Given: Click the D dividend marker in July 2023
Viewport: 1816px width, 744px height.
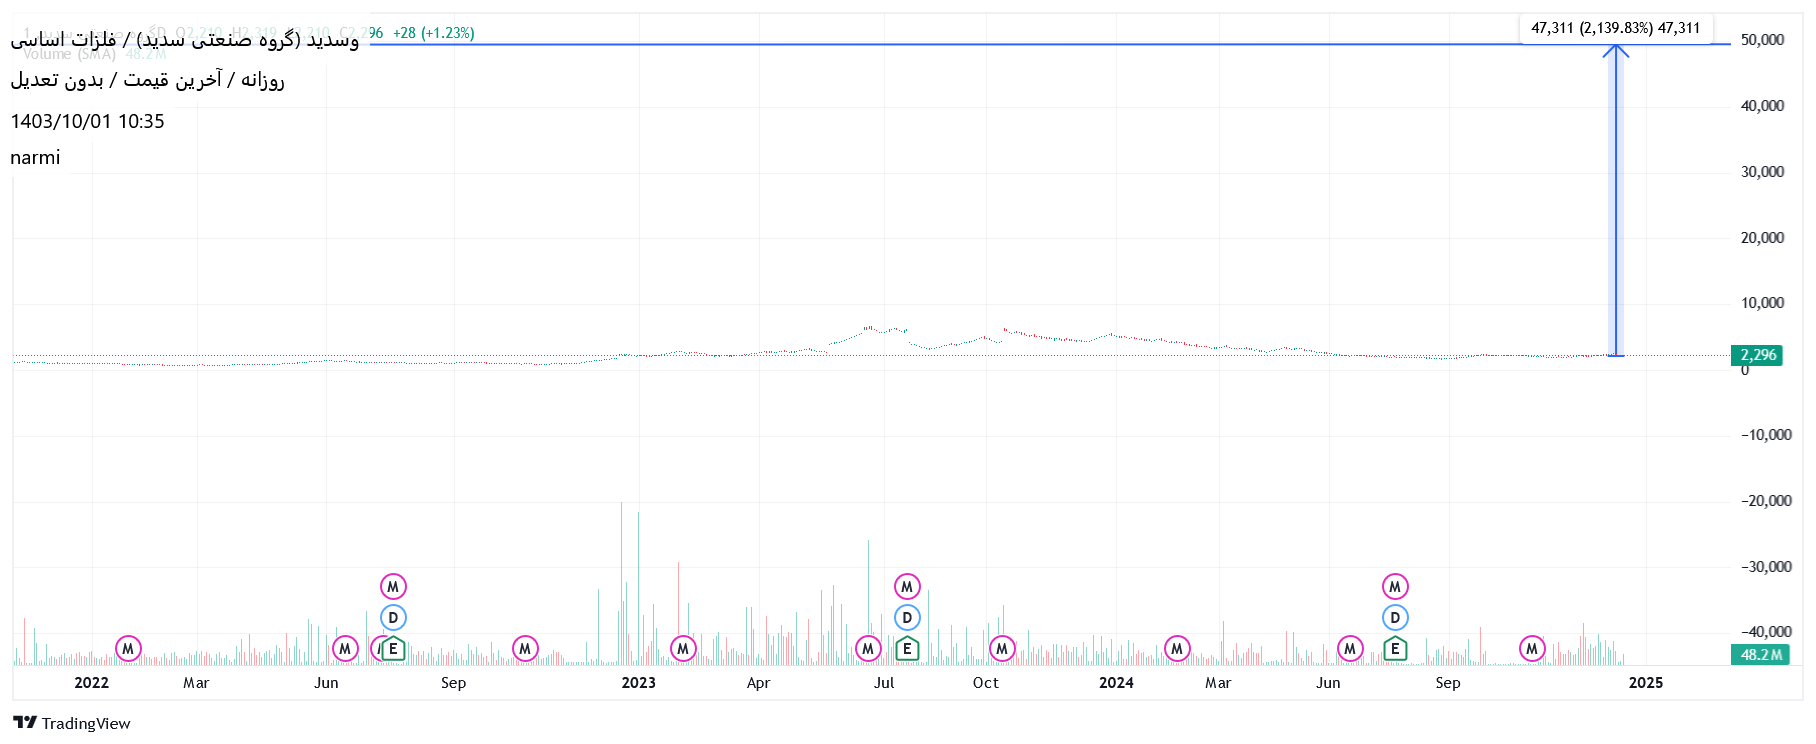Looking at the screenshot, I should tap(907, 618).
